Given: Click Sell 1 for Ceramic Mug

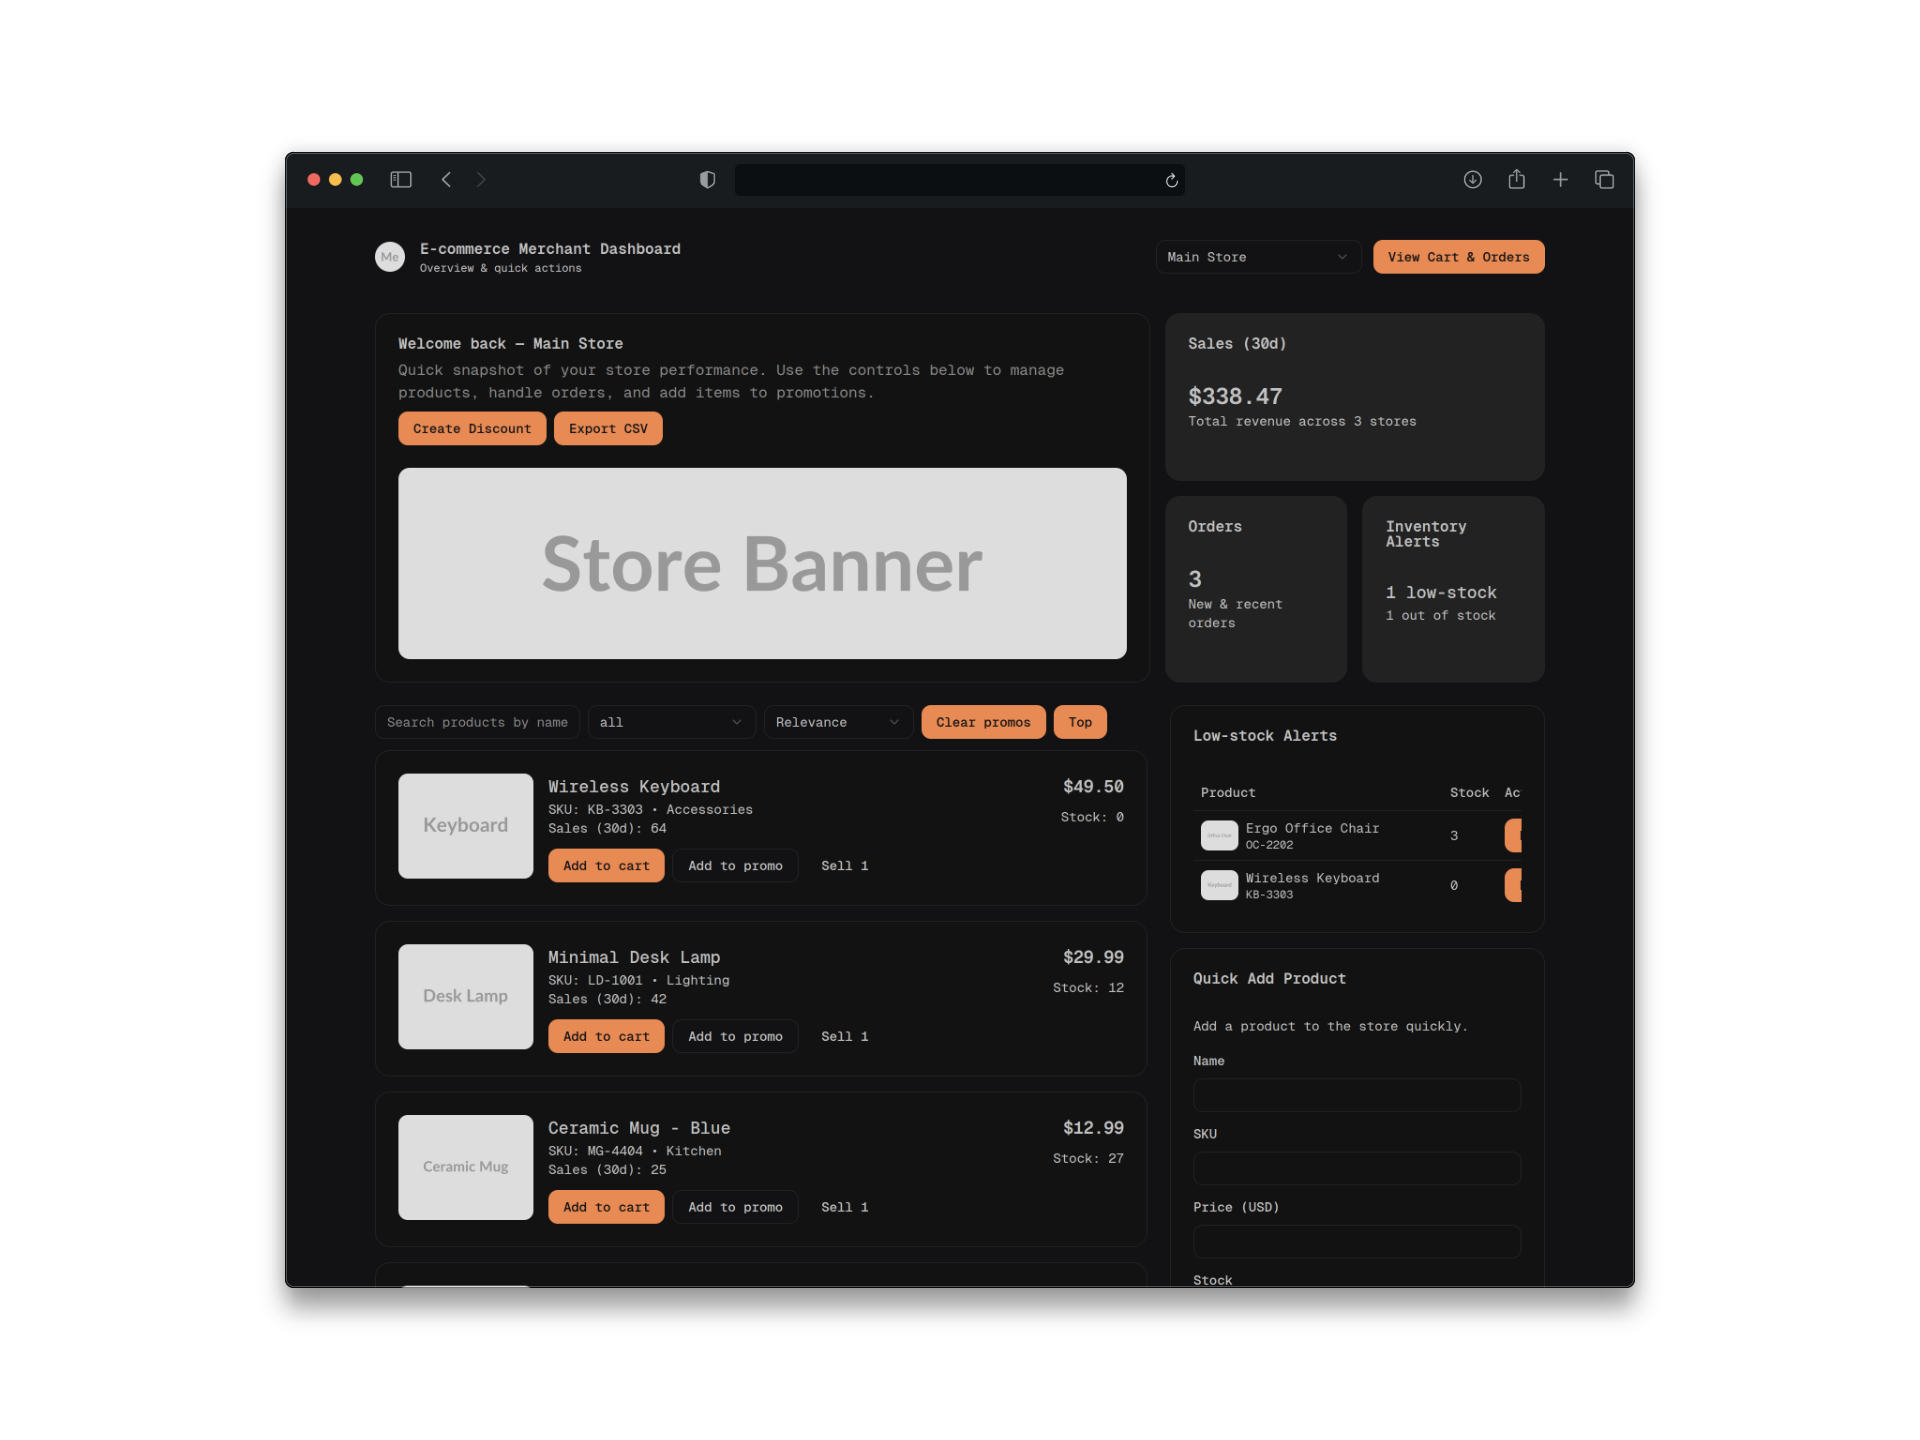Looking at the screenshot, I should pos(844,1207).
